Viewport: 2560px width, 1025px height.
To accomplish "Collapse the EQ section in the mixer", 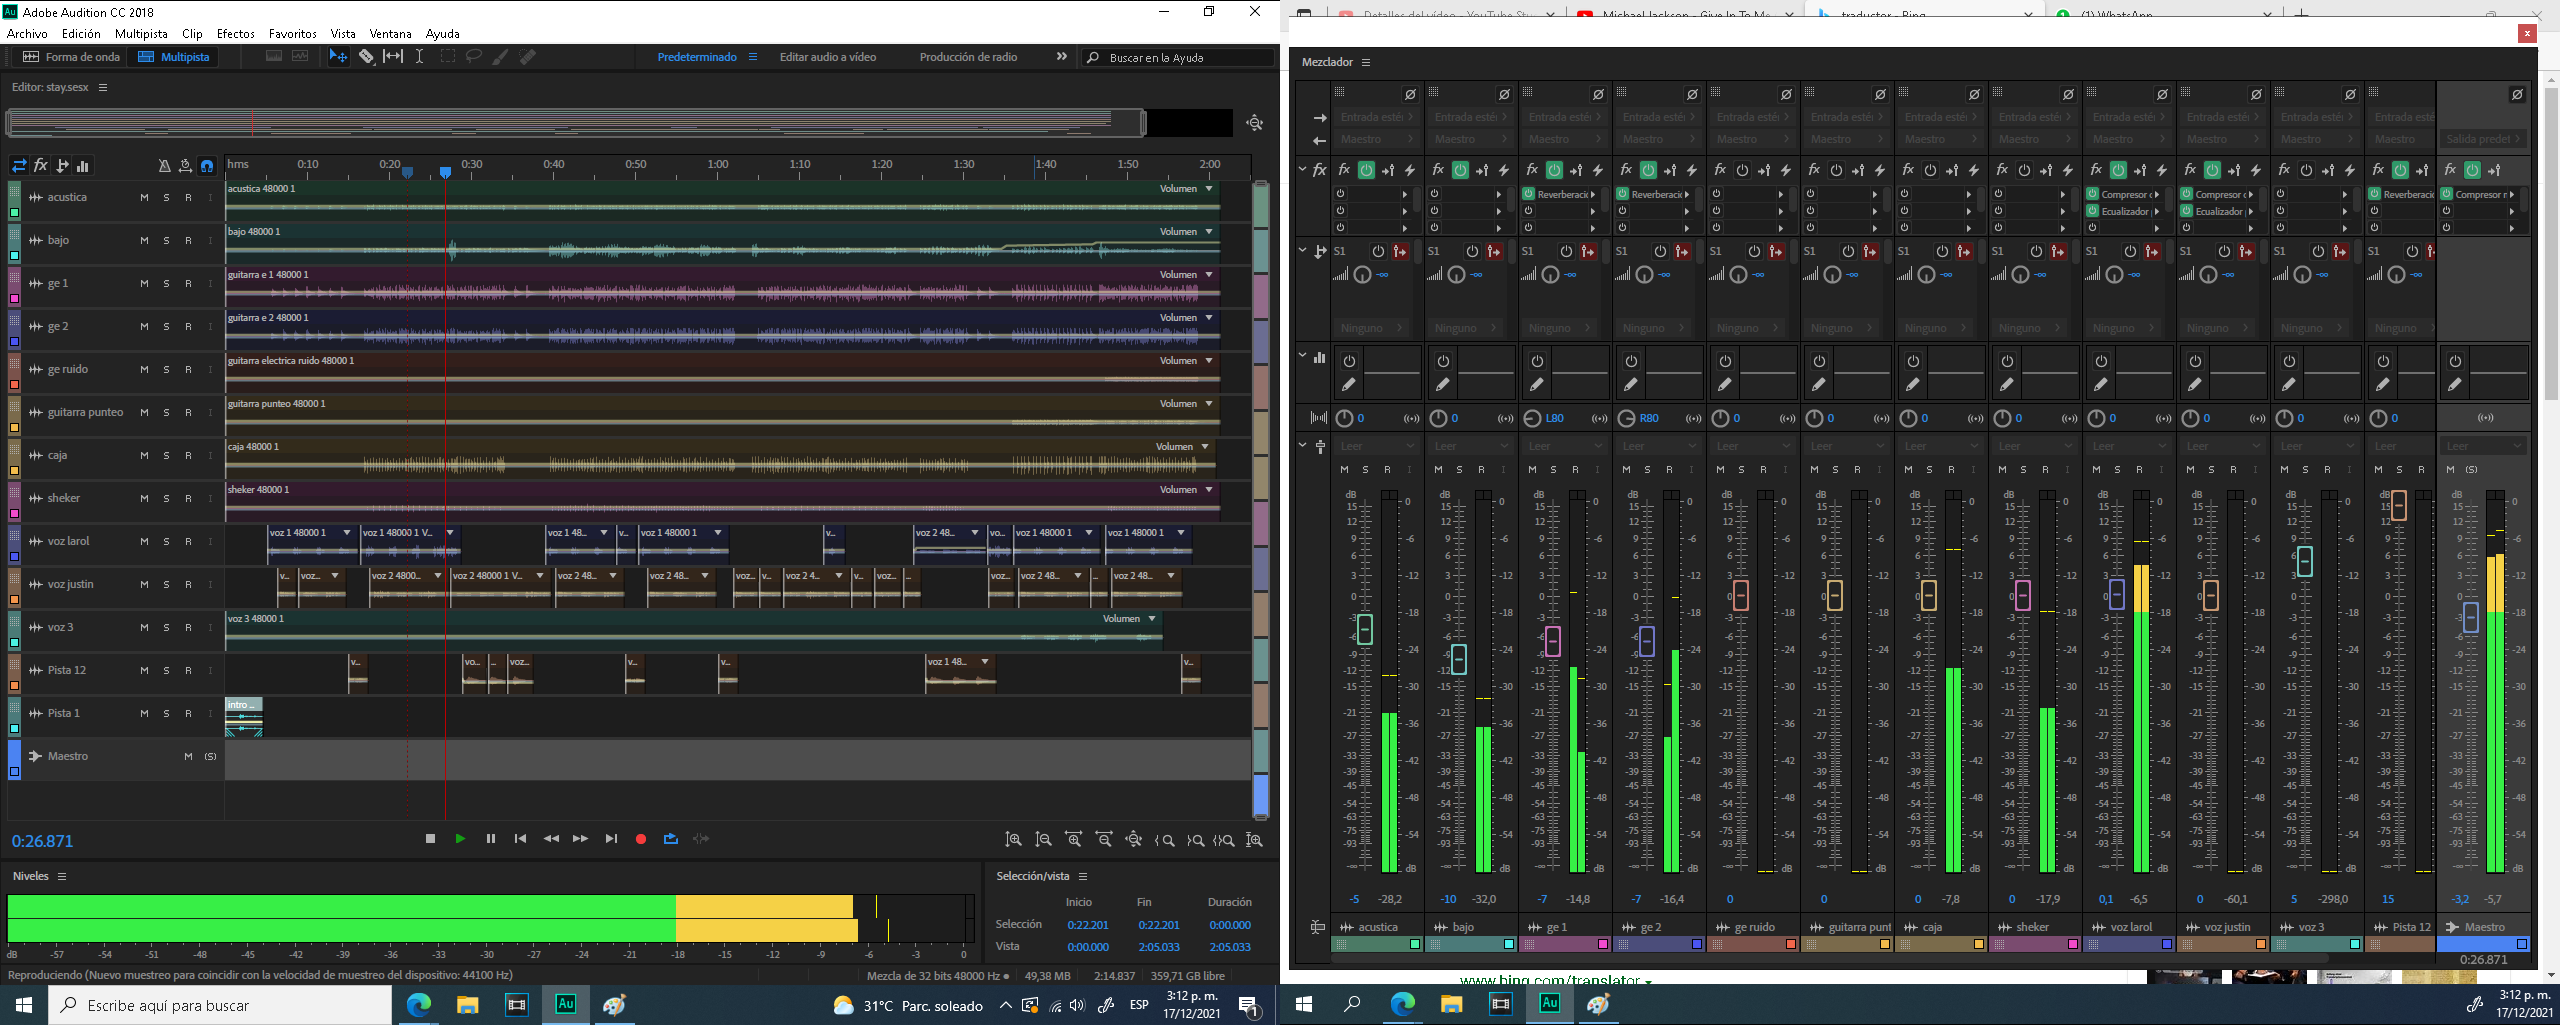I will (1303, 355).
